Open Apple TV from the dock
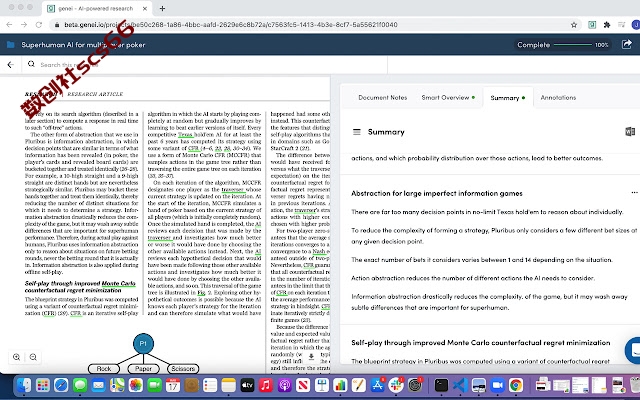 coord(247,385)
